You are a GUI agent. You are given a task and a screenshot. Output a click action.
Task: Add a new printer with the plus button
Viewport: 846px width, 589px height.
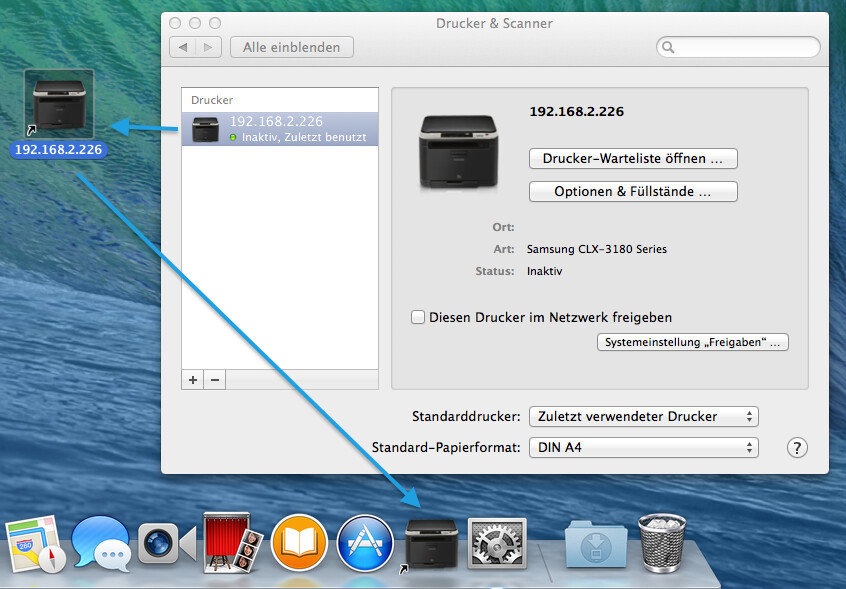(192, 379)
